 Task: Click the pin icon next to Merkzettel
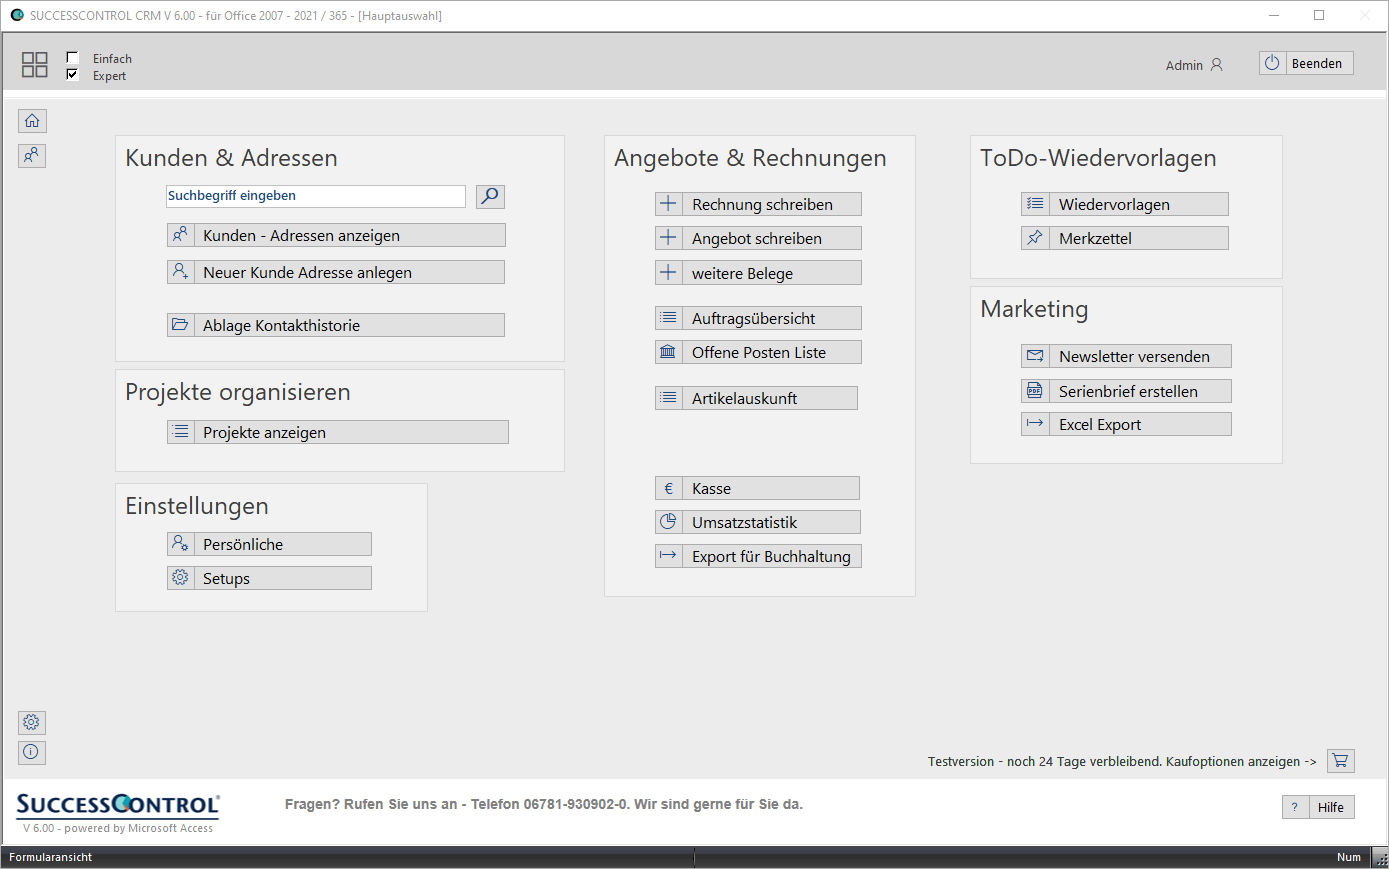click(x=1035, y=238)
